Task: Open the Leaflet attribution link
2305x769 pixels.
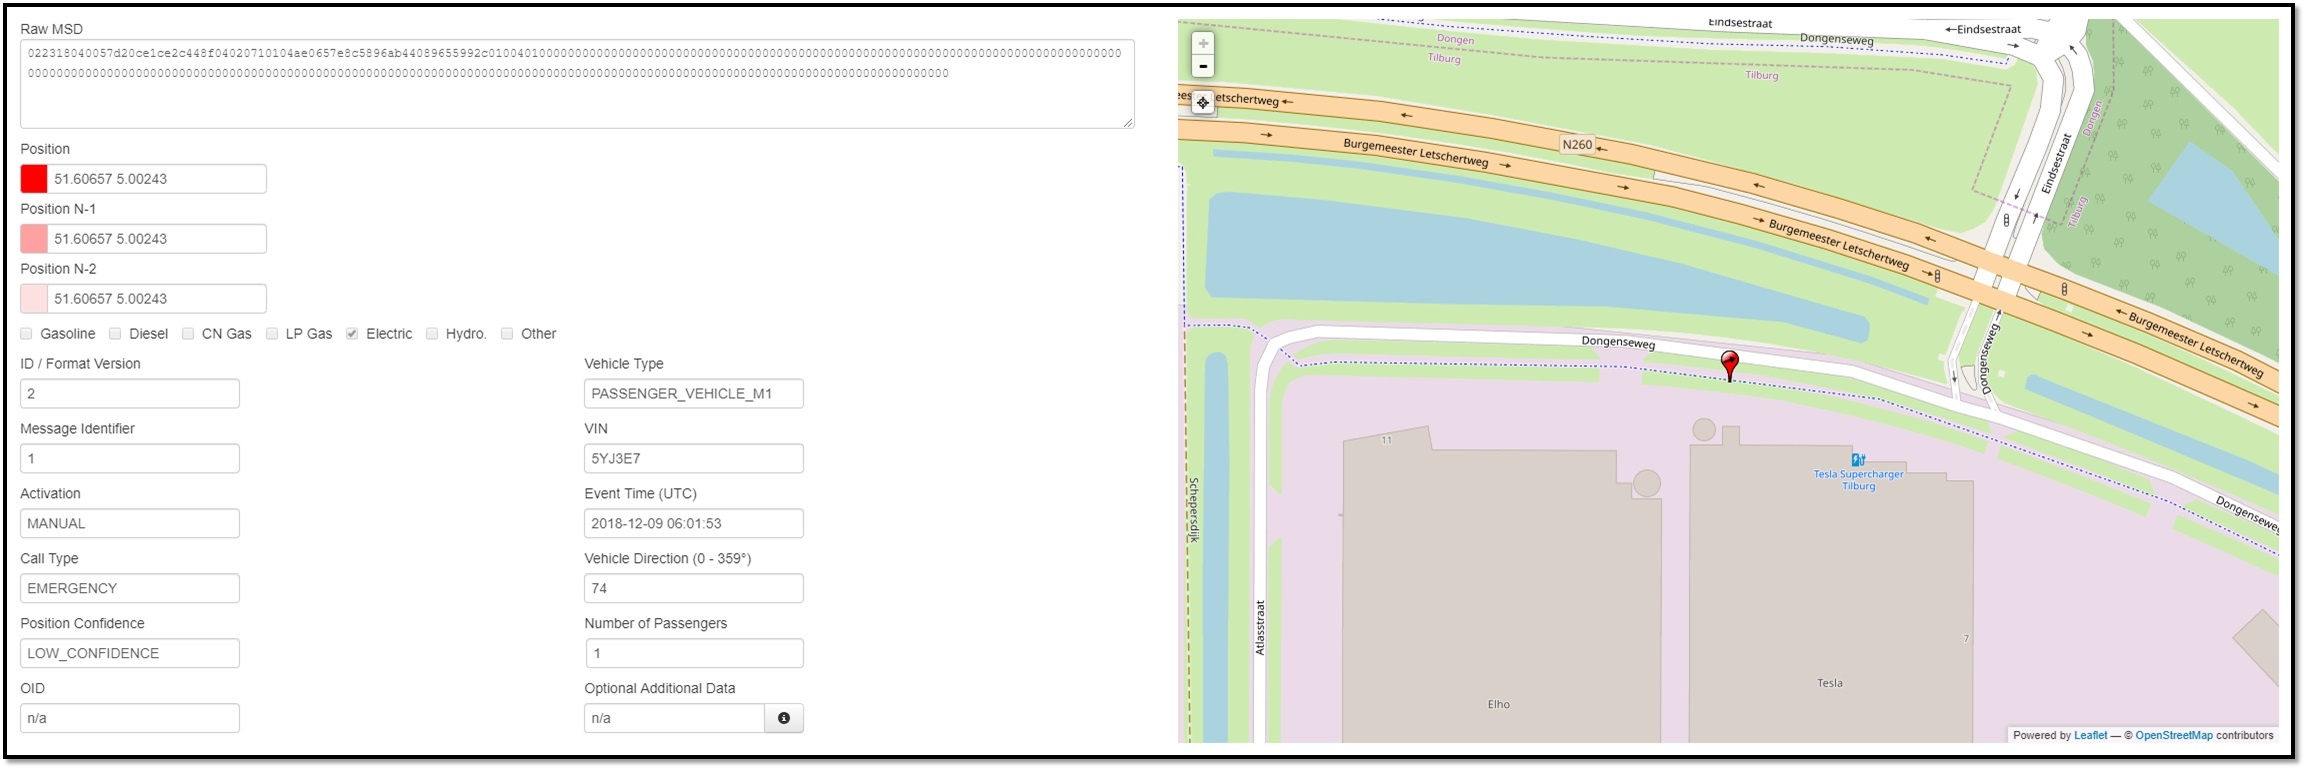Action: click(2090, 735)
